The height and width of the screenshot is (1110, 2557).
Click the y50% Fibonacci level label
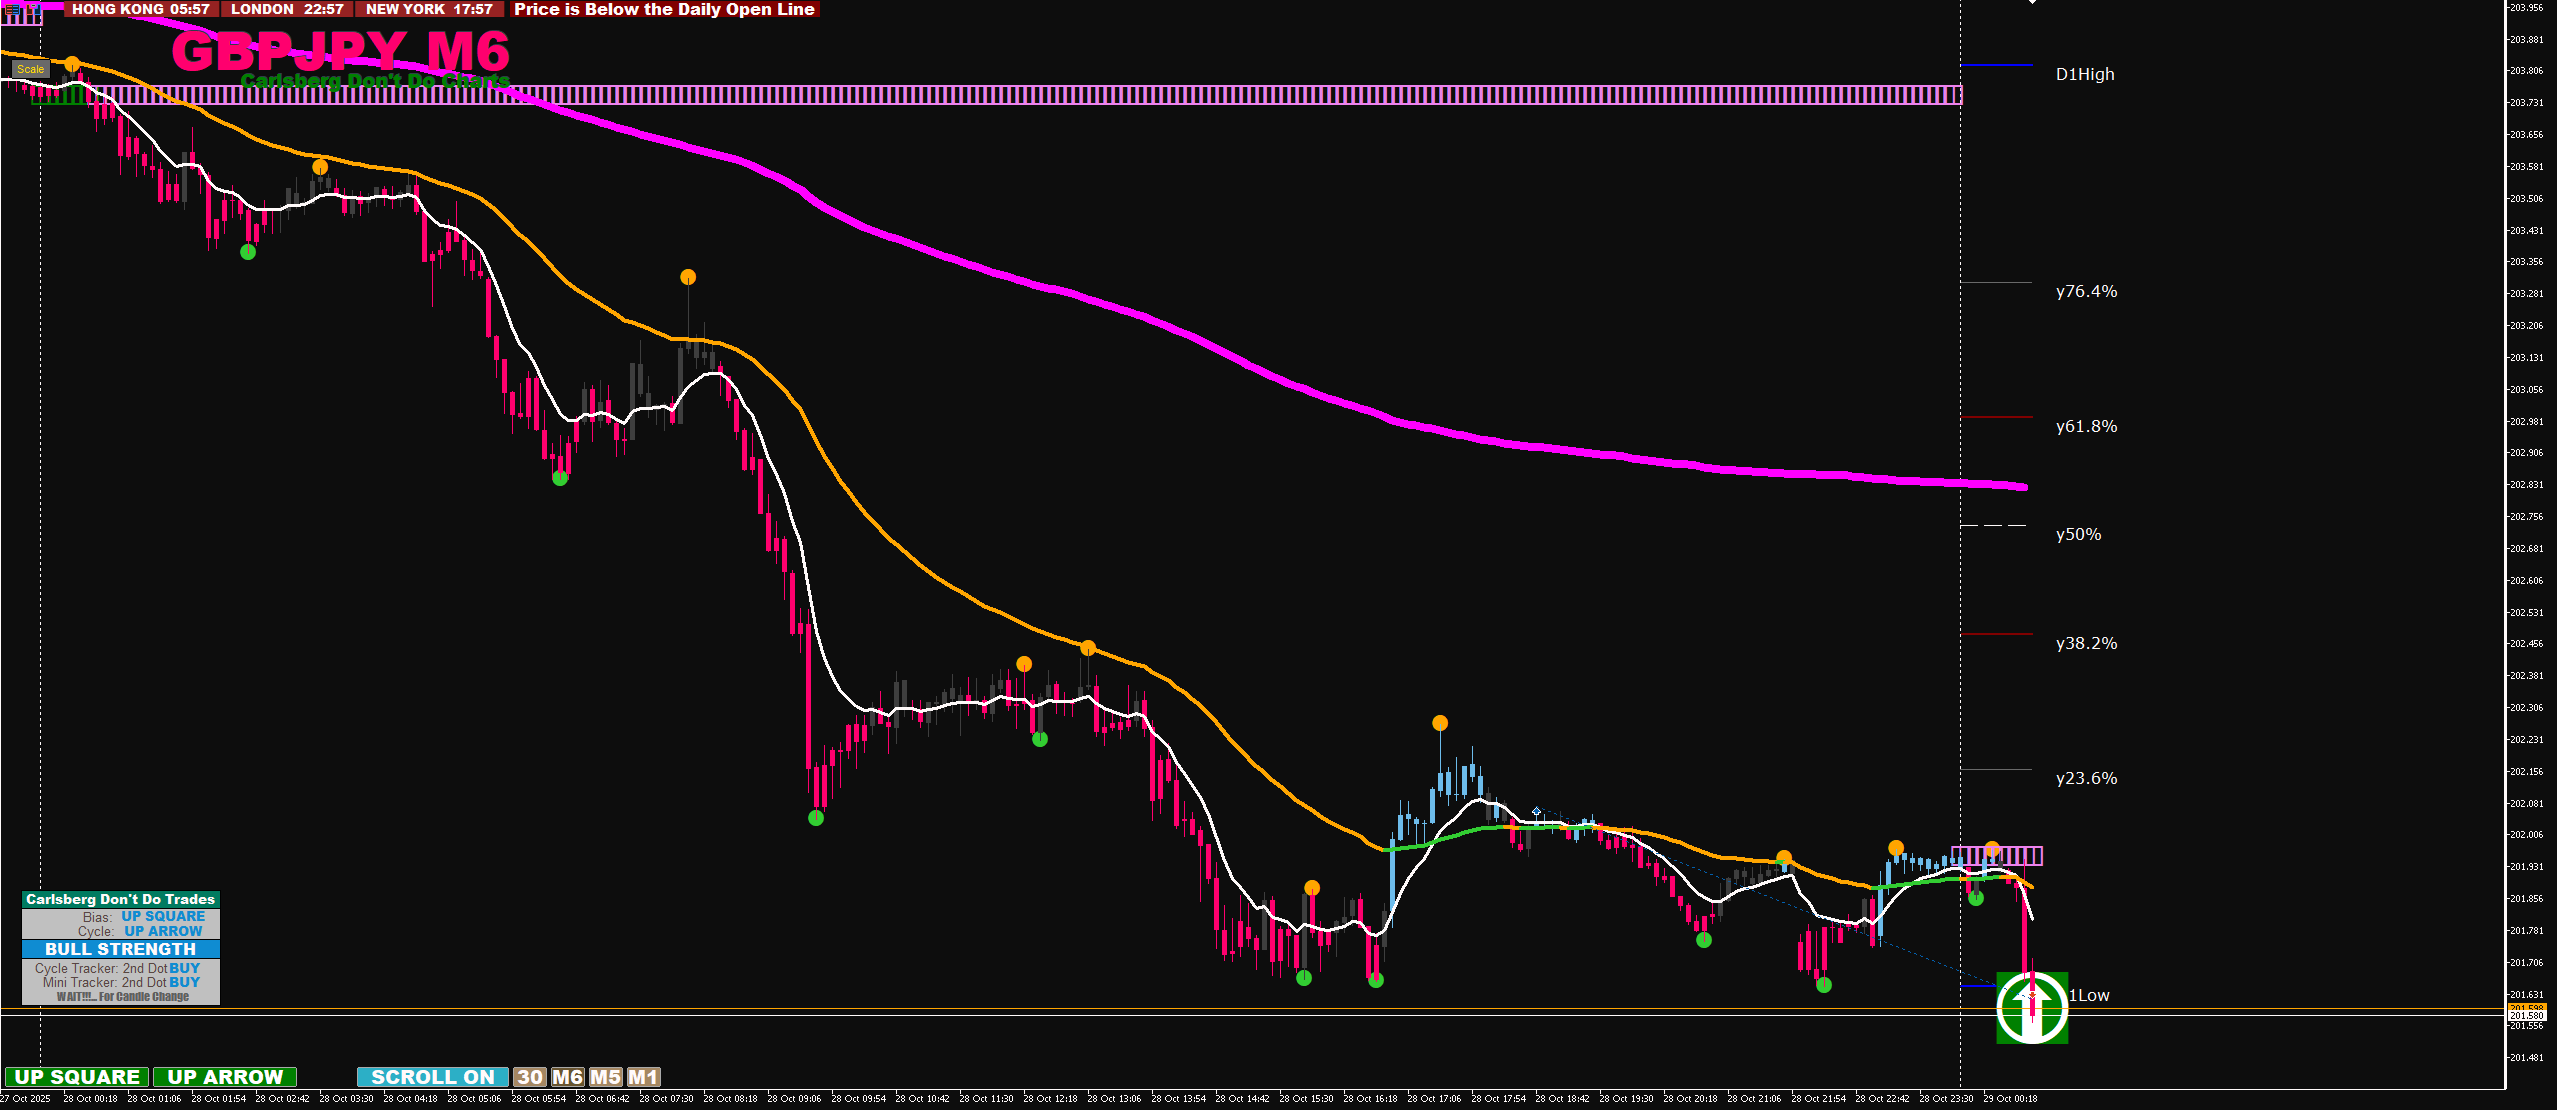[x=2078, y=534]
